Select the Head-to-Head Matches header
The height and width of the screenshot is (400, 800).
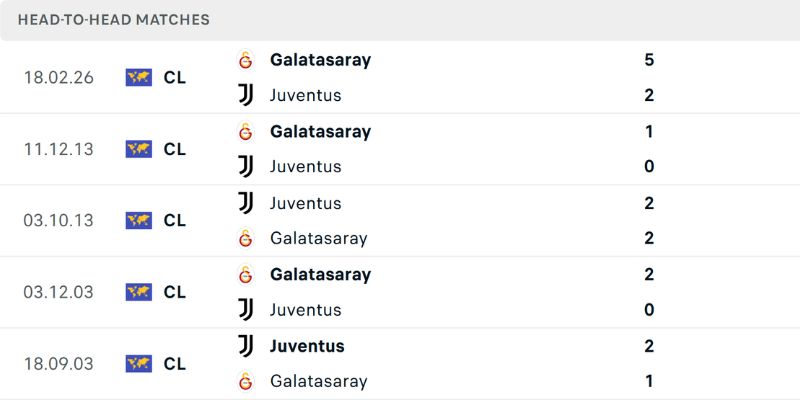pos(114,20)
